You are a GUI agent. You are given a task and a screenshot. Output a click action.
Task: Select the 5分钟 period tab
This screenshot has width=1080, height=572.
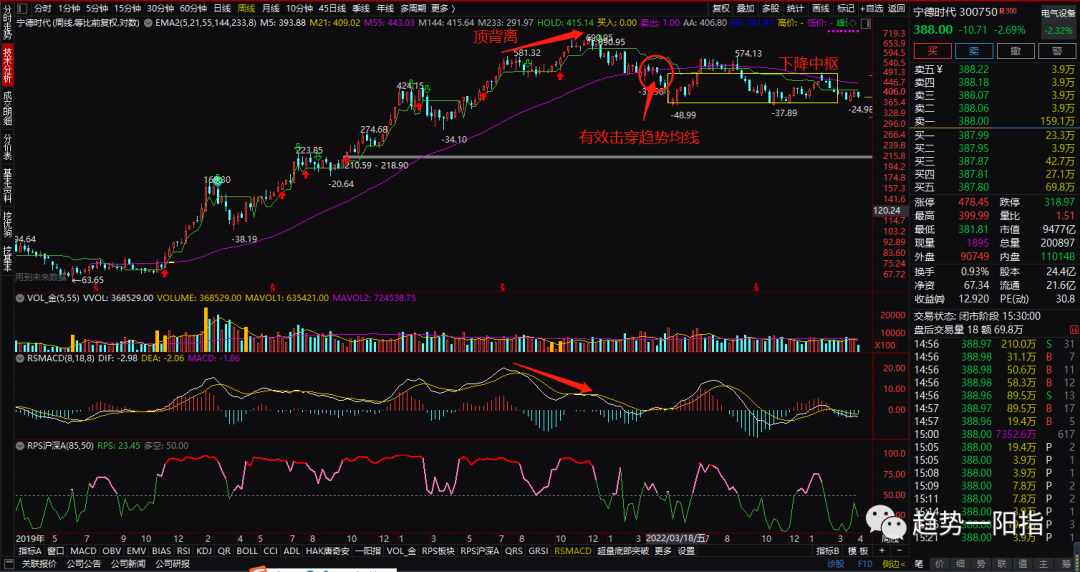coord(96,8)
